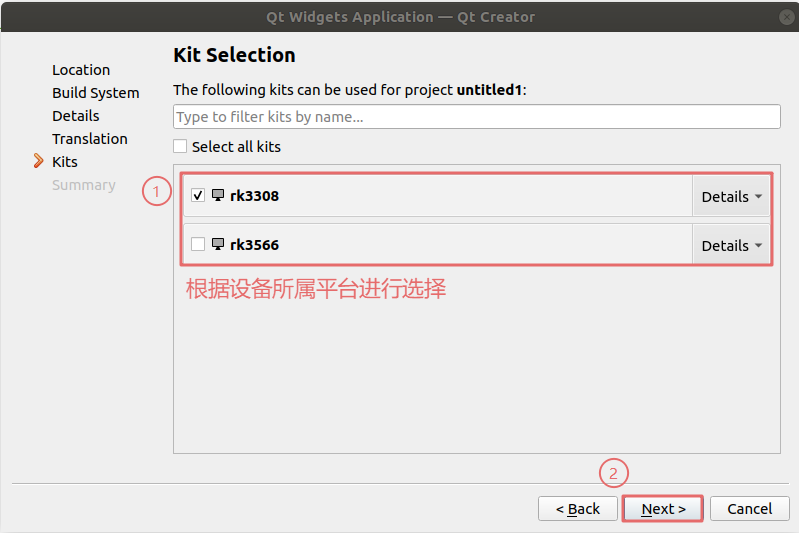Click the rk3566 kit device icon
Viewport: 799px width, 533px height.
click(218, 244)
